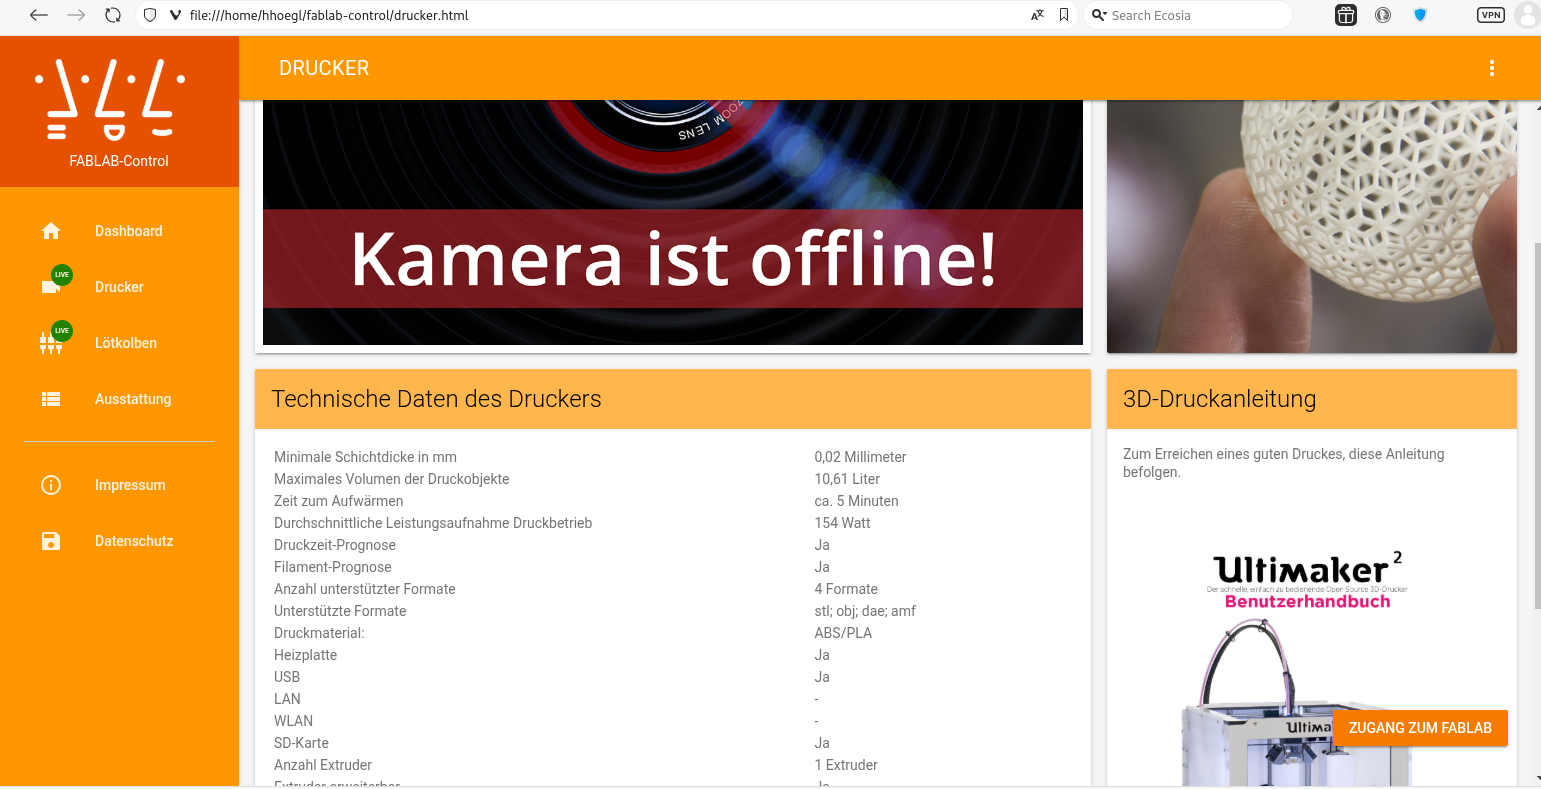
Task: Click the Ausstattung list icon
Action: tap(51, 399)
